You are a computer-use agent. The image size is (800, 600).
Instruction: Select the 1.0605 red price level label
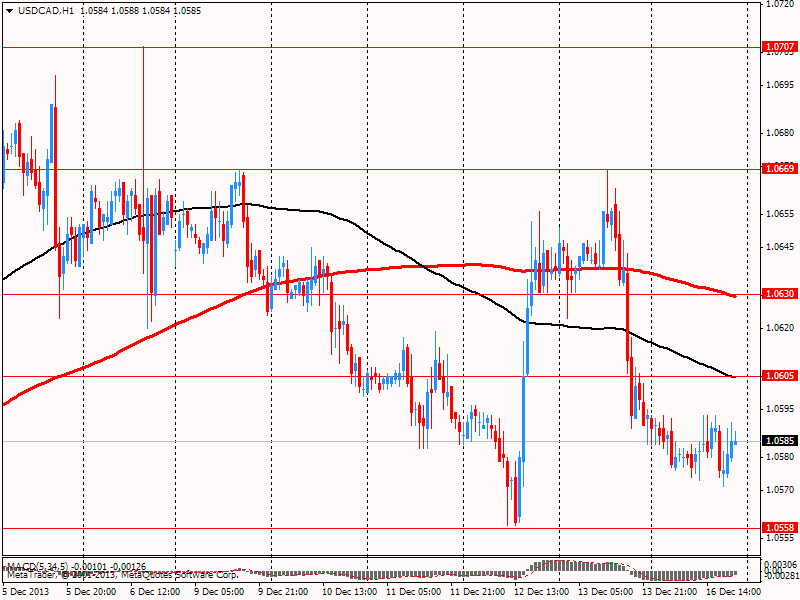(780, 376)
